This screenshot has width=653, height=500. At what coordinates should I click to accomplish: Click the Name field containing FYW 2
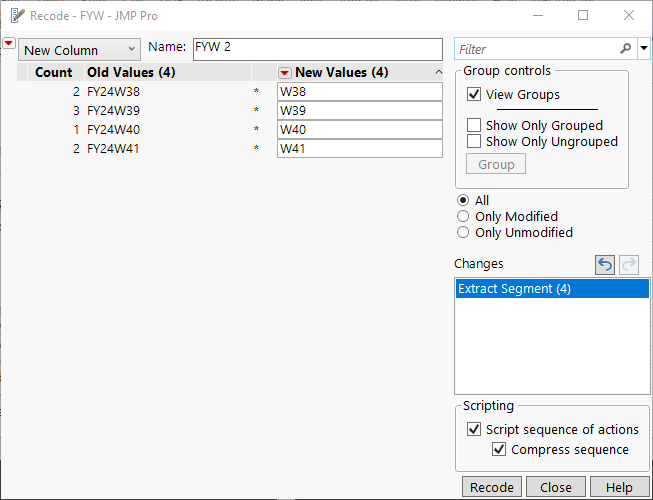click(x=316, y=49)
